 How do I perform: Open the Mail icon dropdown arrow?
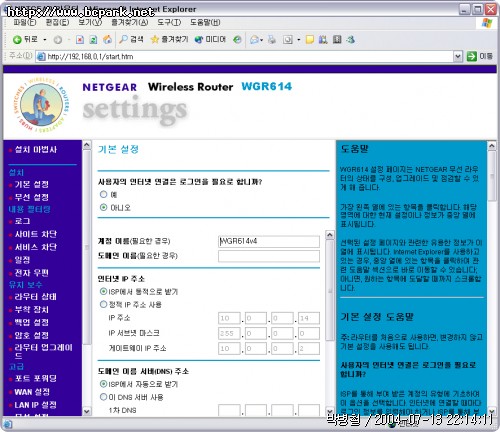(262, 40)
